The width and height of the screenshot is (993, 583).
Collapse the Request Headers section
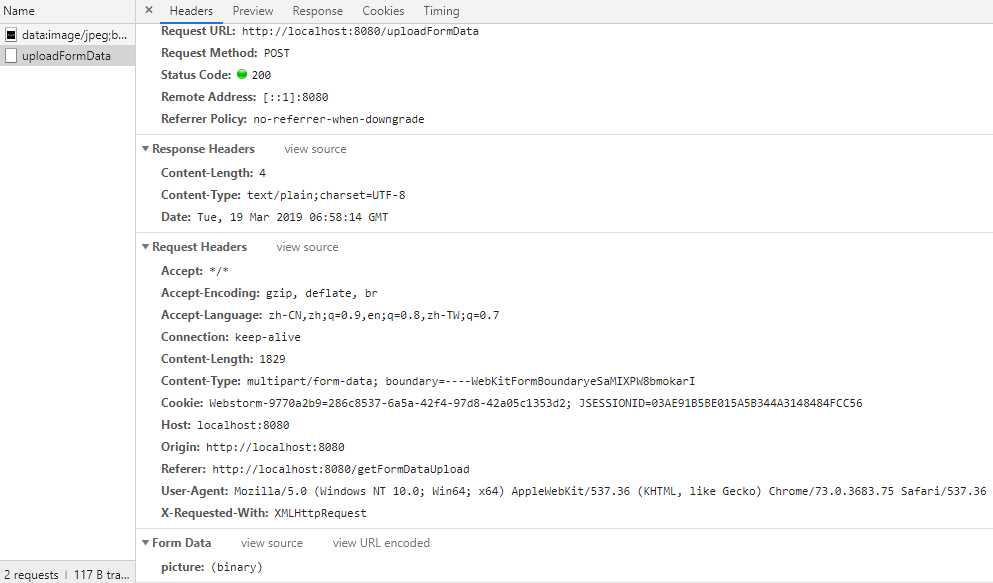[x=146, y=247]
